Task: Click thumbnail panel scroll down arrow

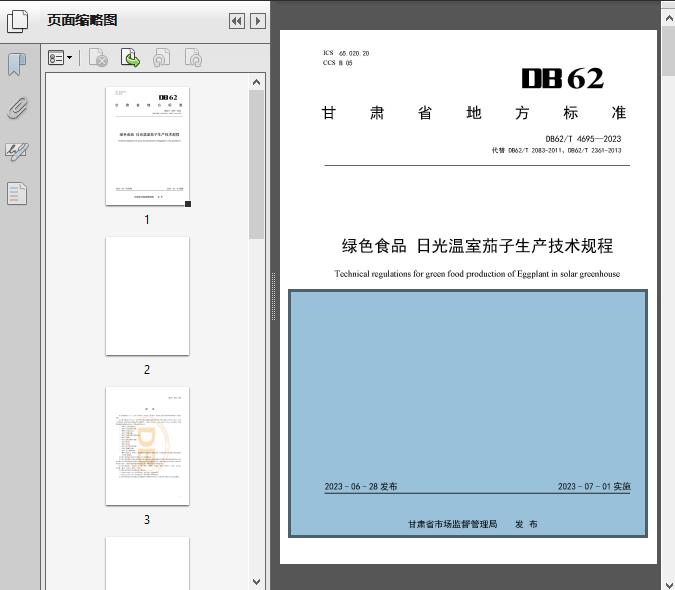Action: tap(257, 582)
